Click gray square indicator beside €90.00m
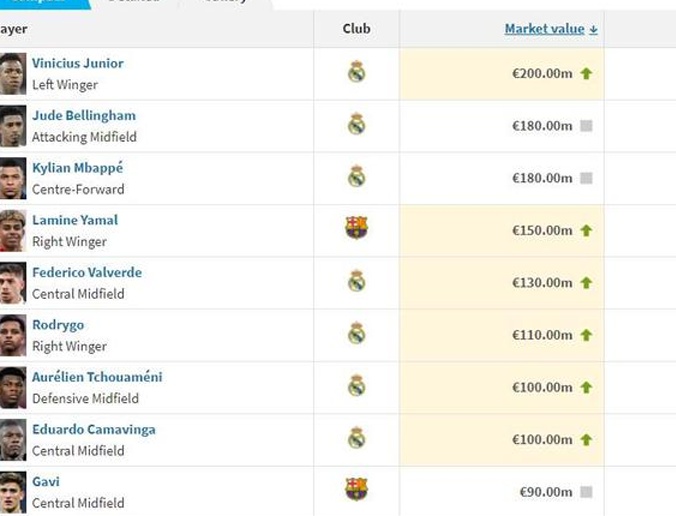 (586, 492)
